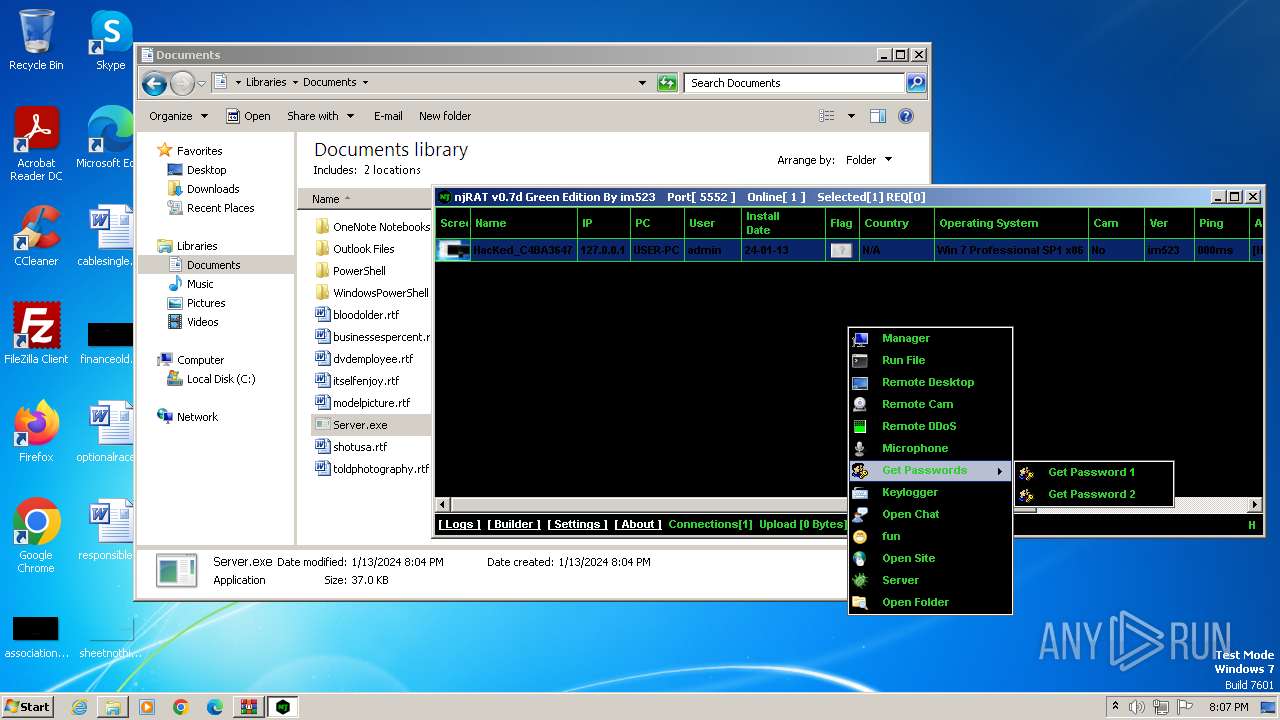The height and width of the screenshot is (720, 1280).
Task: Click the Operating System column header
Action: pyautogui.click(x=1011, y=223)
